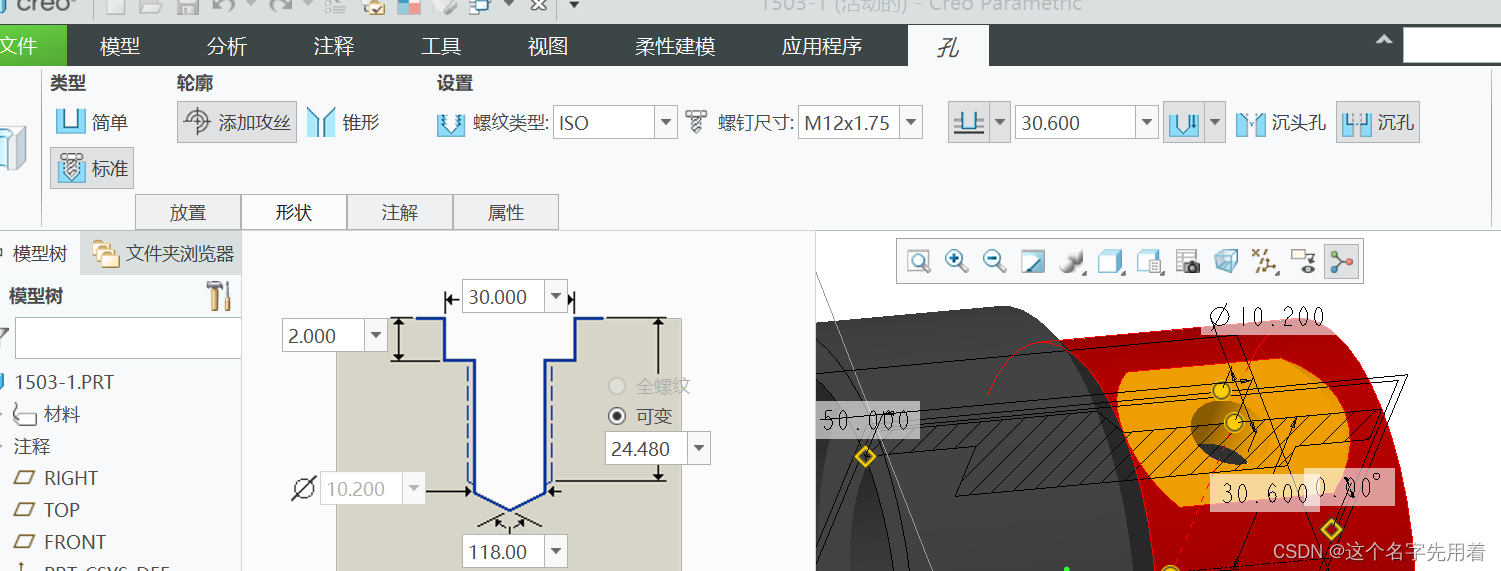
Task: Open the 形状 shape tab
Action: [294, 212]
